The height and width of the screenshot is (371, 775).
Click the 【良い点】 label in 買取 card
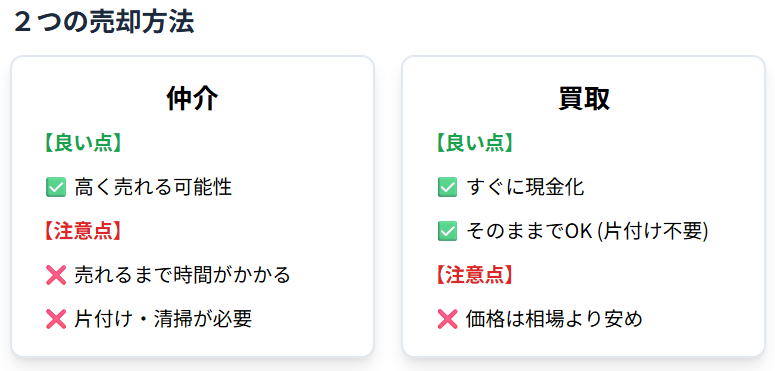coord(474,144)
